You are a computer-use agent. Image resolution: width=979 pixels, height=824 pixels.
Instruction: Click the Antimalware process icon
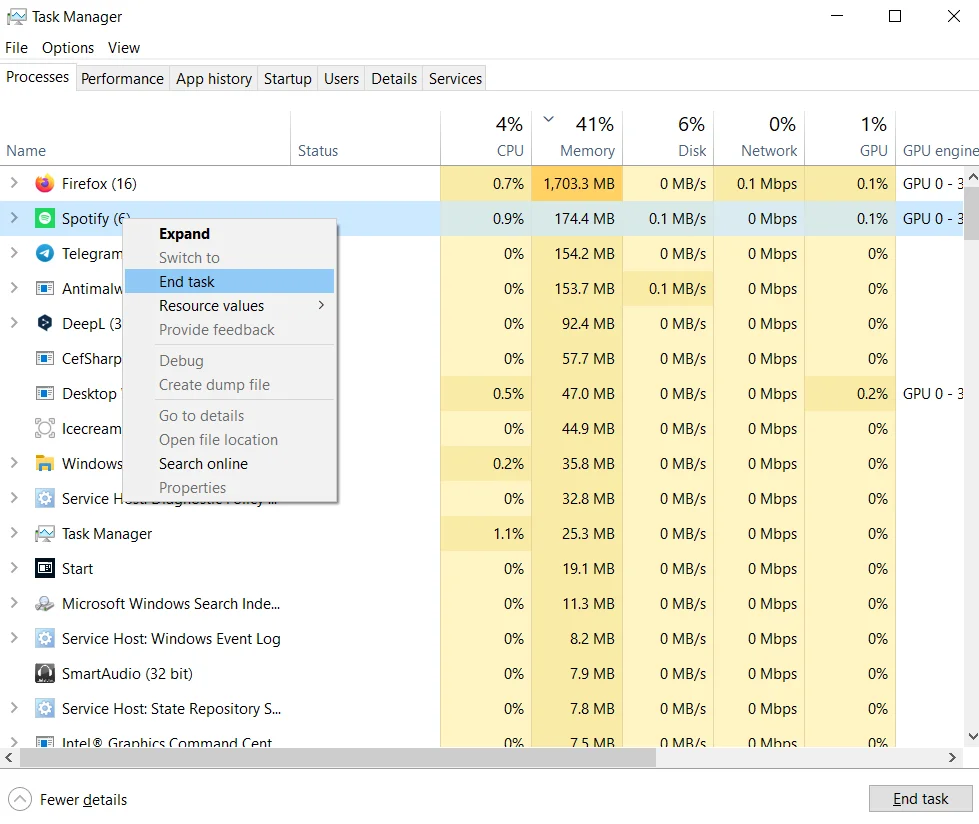[x=44, y=288]
